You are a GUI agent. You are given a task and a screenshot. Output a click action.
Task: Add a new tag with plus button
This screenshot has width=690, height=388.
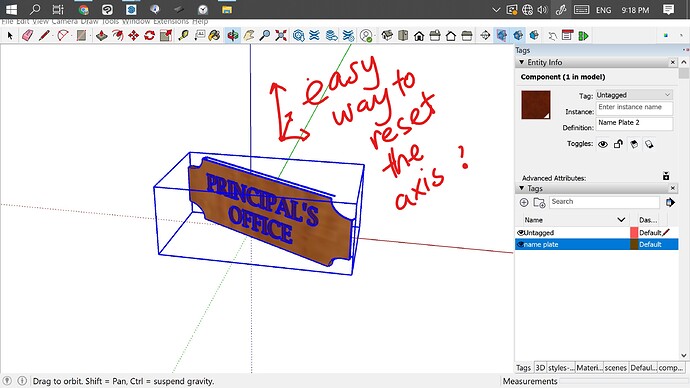pos(524,202)
